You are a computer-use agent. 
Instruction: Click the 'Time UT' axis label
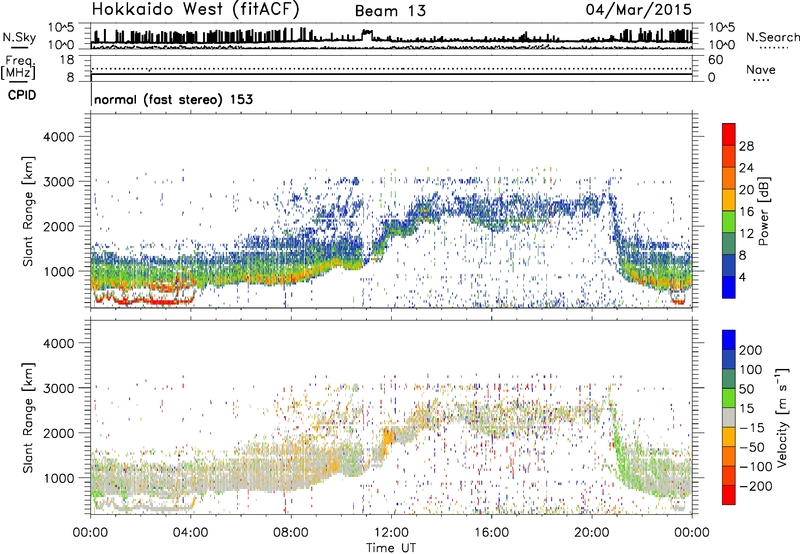(x=391, y=547)
